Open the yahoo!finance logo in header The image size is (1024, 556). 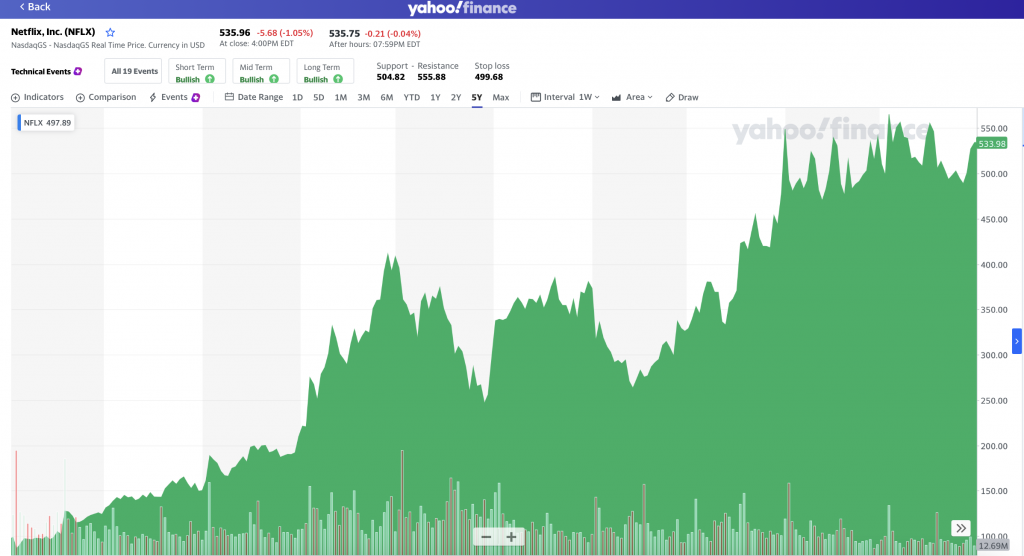point(462,8)
